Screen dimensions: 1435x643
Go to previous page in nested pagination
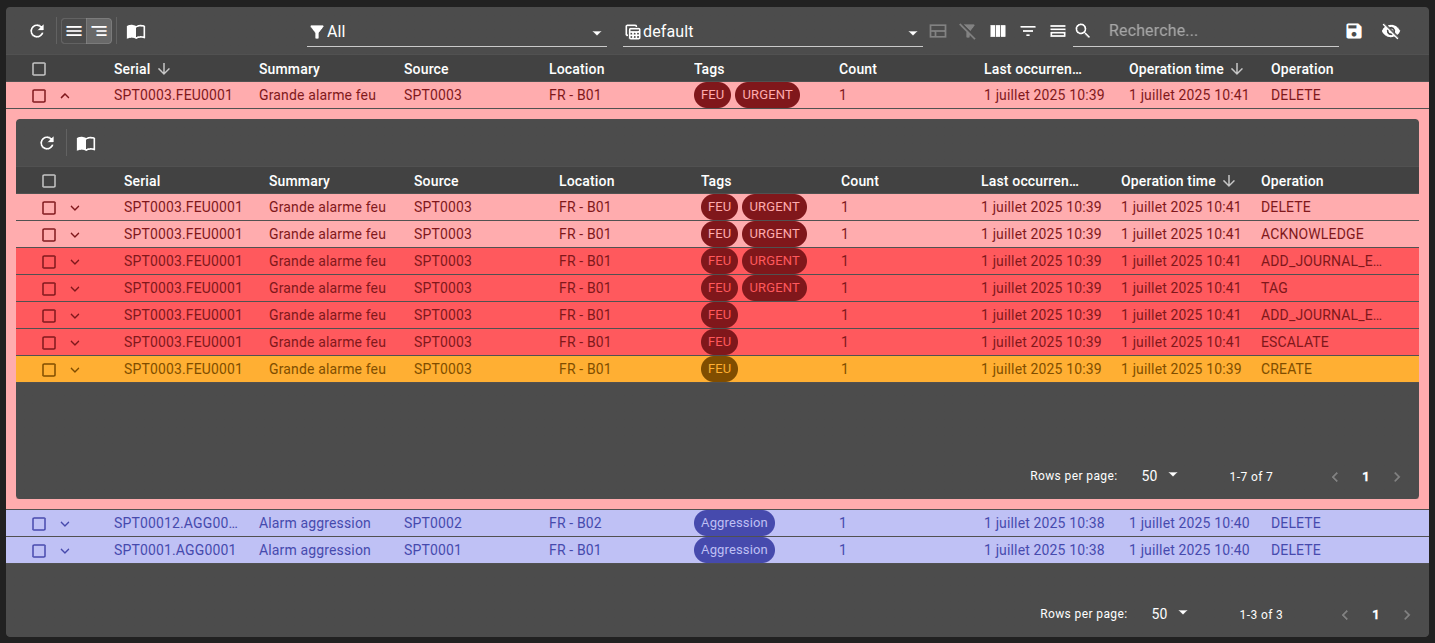pyautogui.click(x=1335, y=477)
